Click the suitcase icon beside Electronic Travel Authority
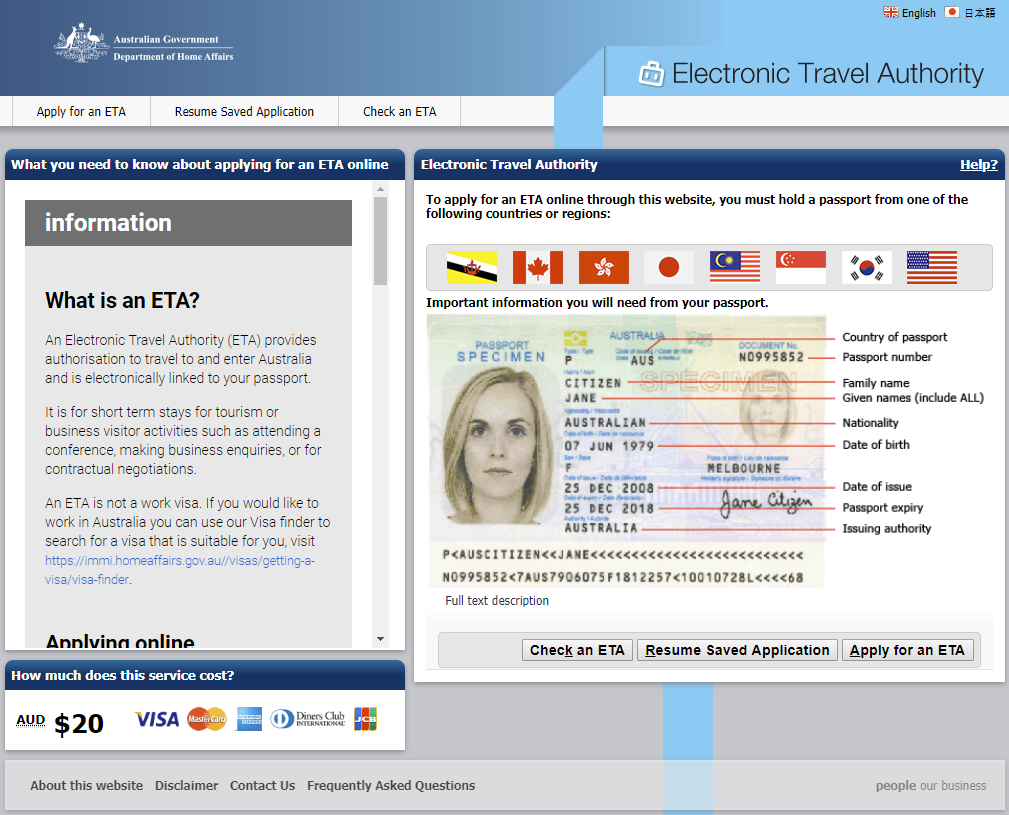Viewport: 1009px width, 815px height. point(651,74)
